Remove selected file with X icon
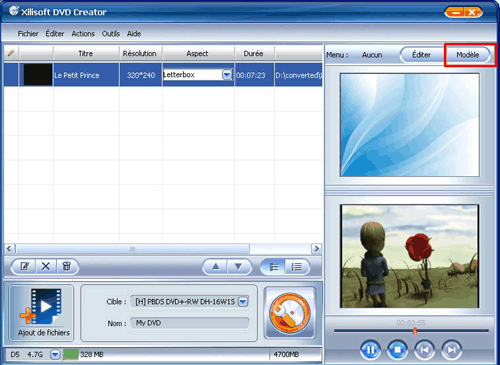The width and height of the screenshot is (500, 365). pos(46,266)
